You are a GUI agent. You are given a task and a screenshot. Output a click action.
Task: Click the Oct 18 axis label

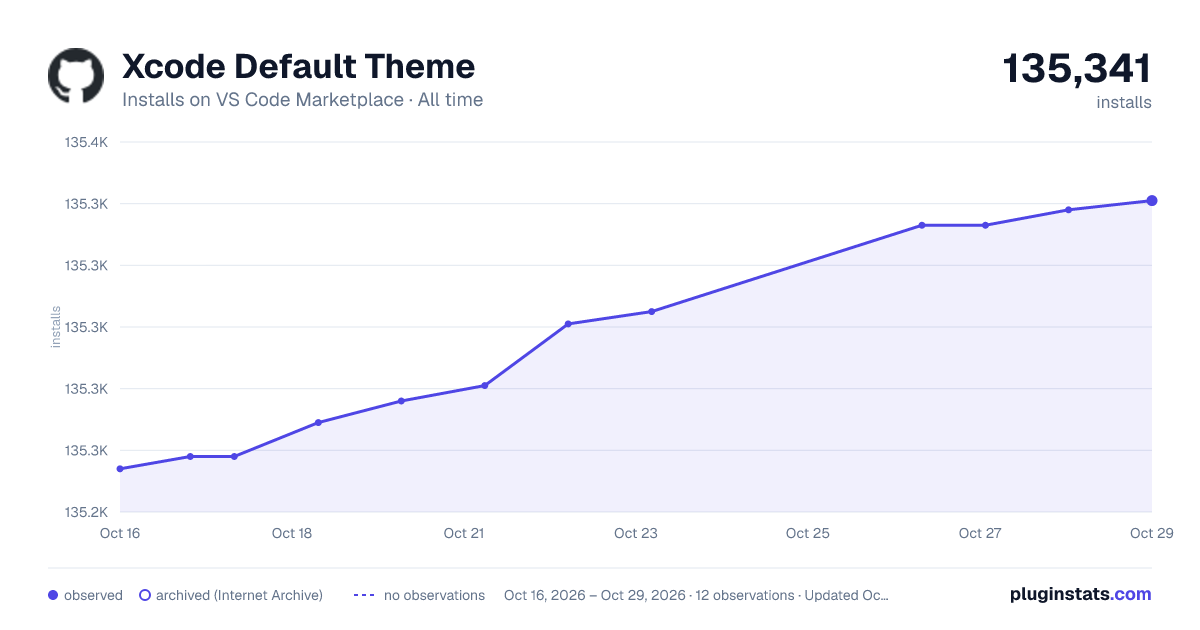(x=292, y=533)
